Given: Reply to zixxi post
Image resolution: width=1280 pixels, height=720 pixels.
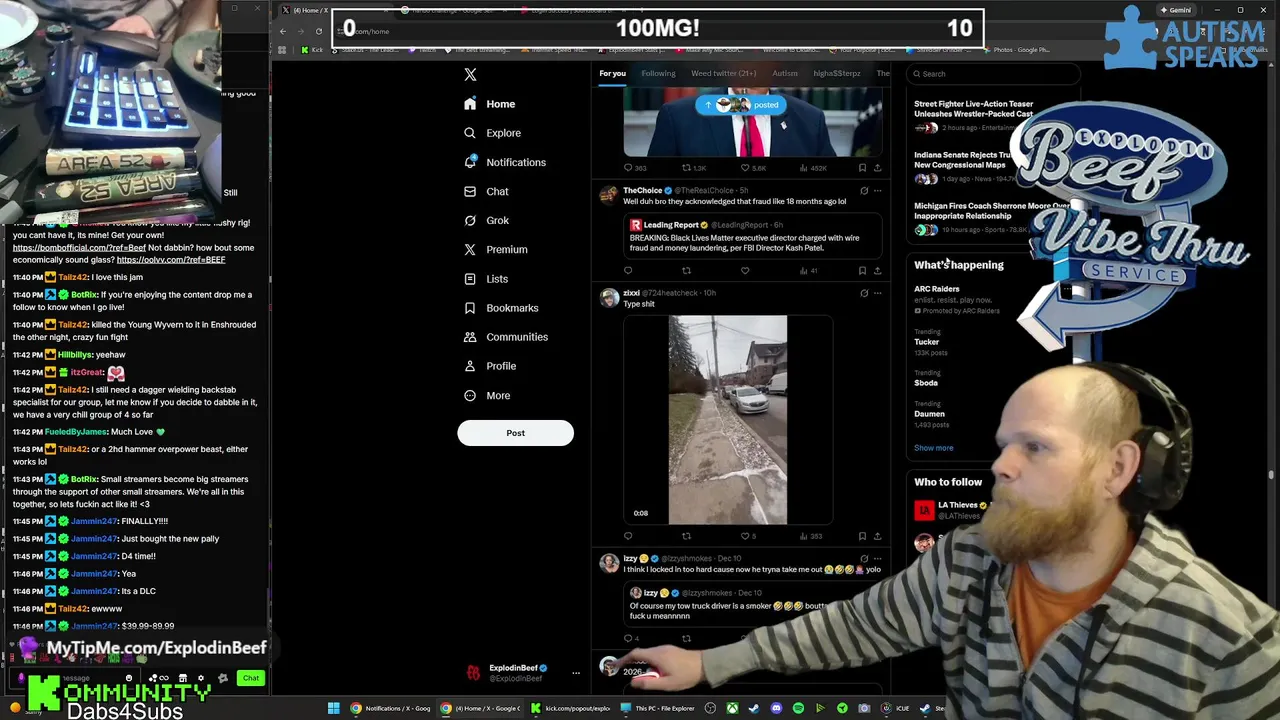Looking at the screenshot, I should pos(628,536).
